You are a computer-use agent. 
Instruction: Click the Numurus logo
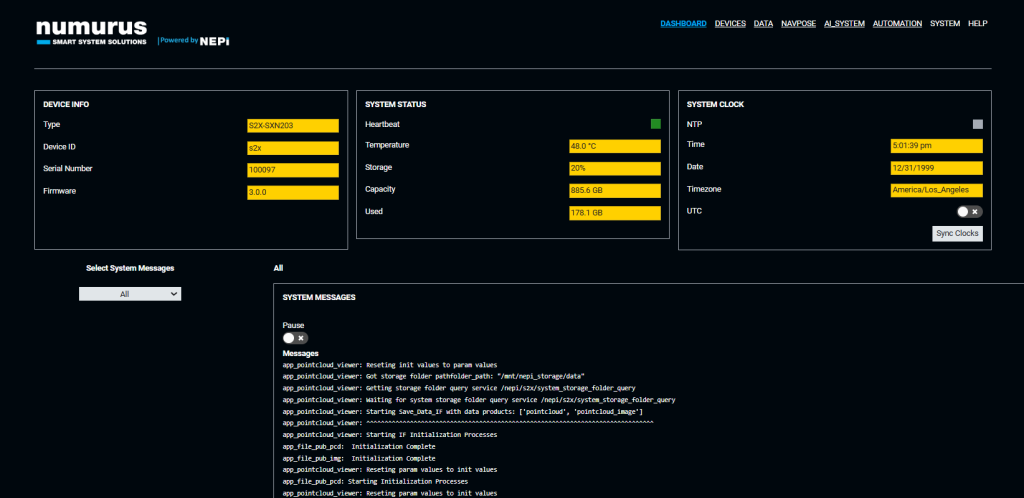[91, 33]
